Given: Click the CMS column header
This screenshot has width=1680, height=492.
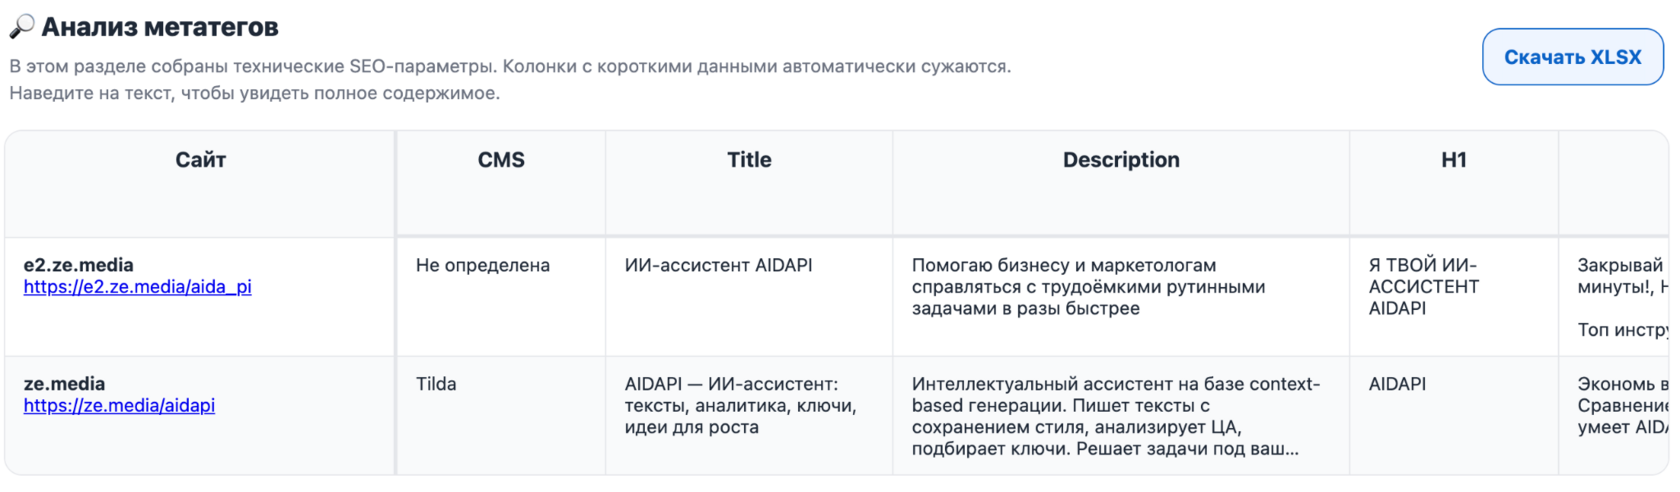Looking at the screenshot, I should click(x=501, y=160).
